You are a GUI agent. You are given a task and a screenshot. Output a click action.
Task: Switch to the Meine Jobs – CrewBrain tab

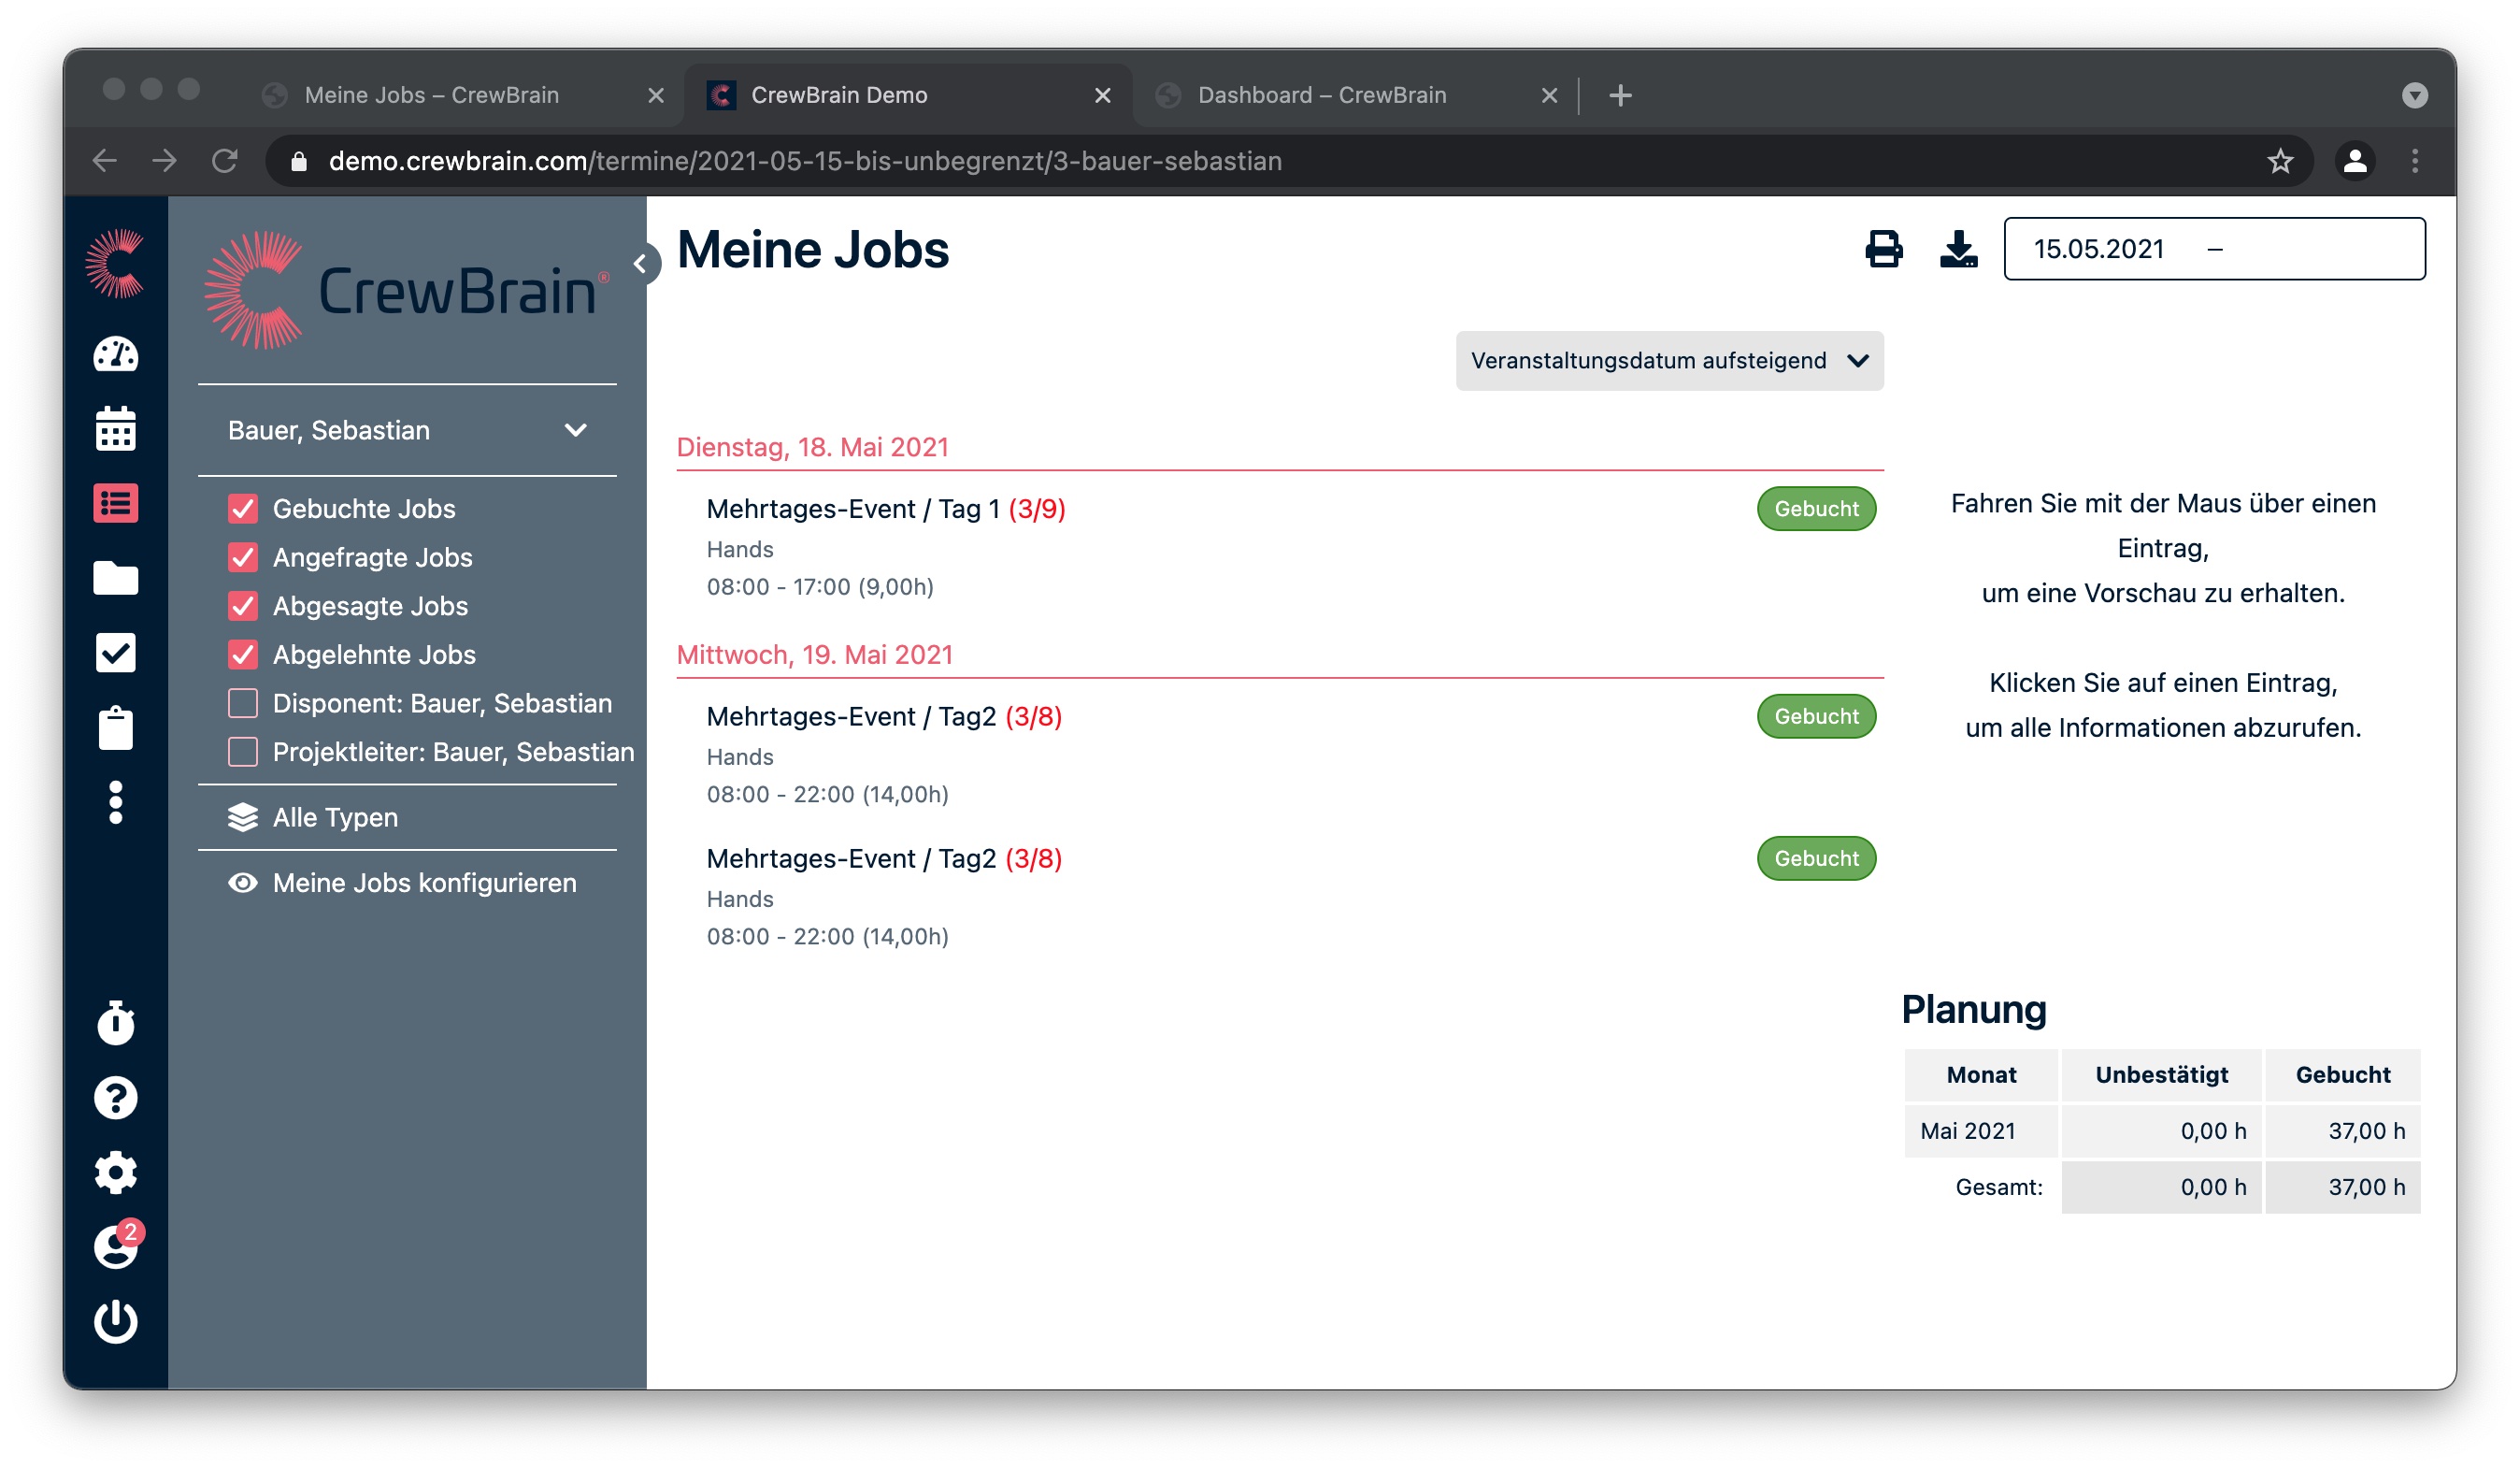(x=431, y=95)
